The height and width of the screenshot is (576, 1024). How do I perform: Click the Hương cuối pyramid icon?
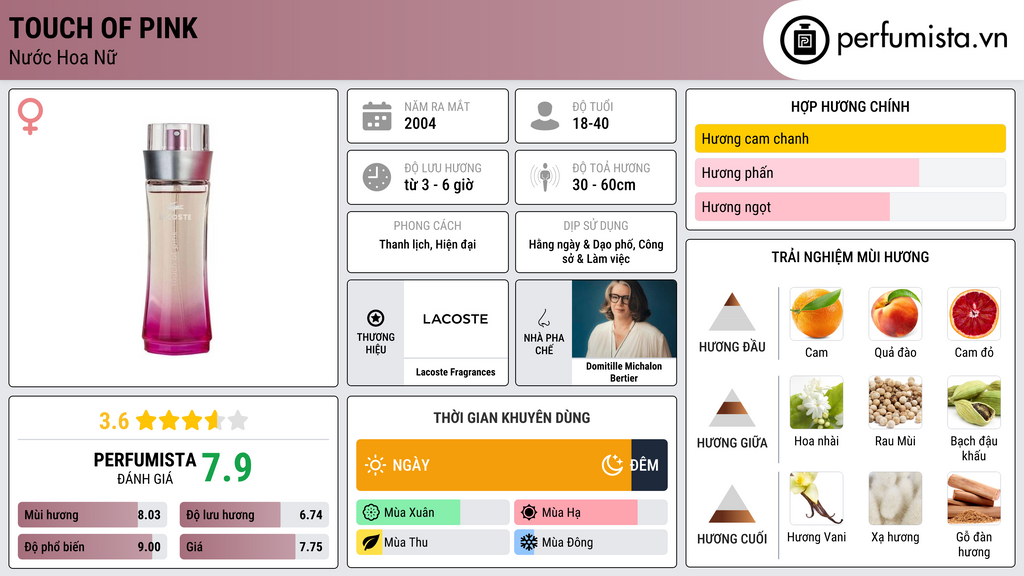732,504
